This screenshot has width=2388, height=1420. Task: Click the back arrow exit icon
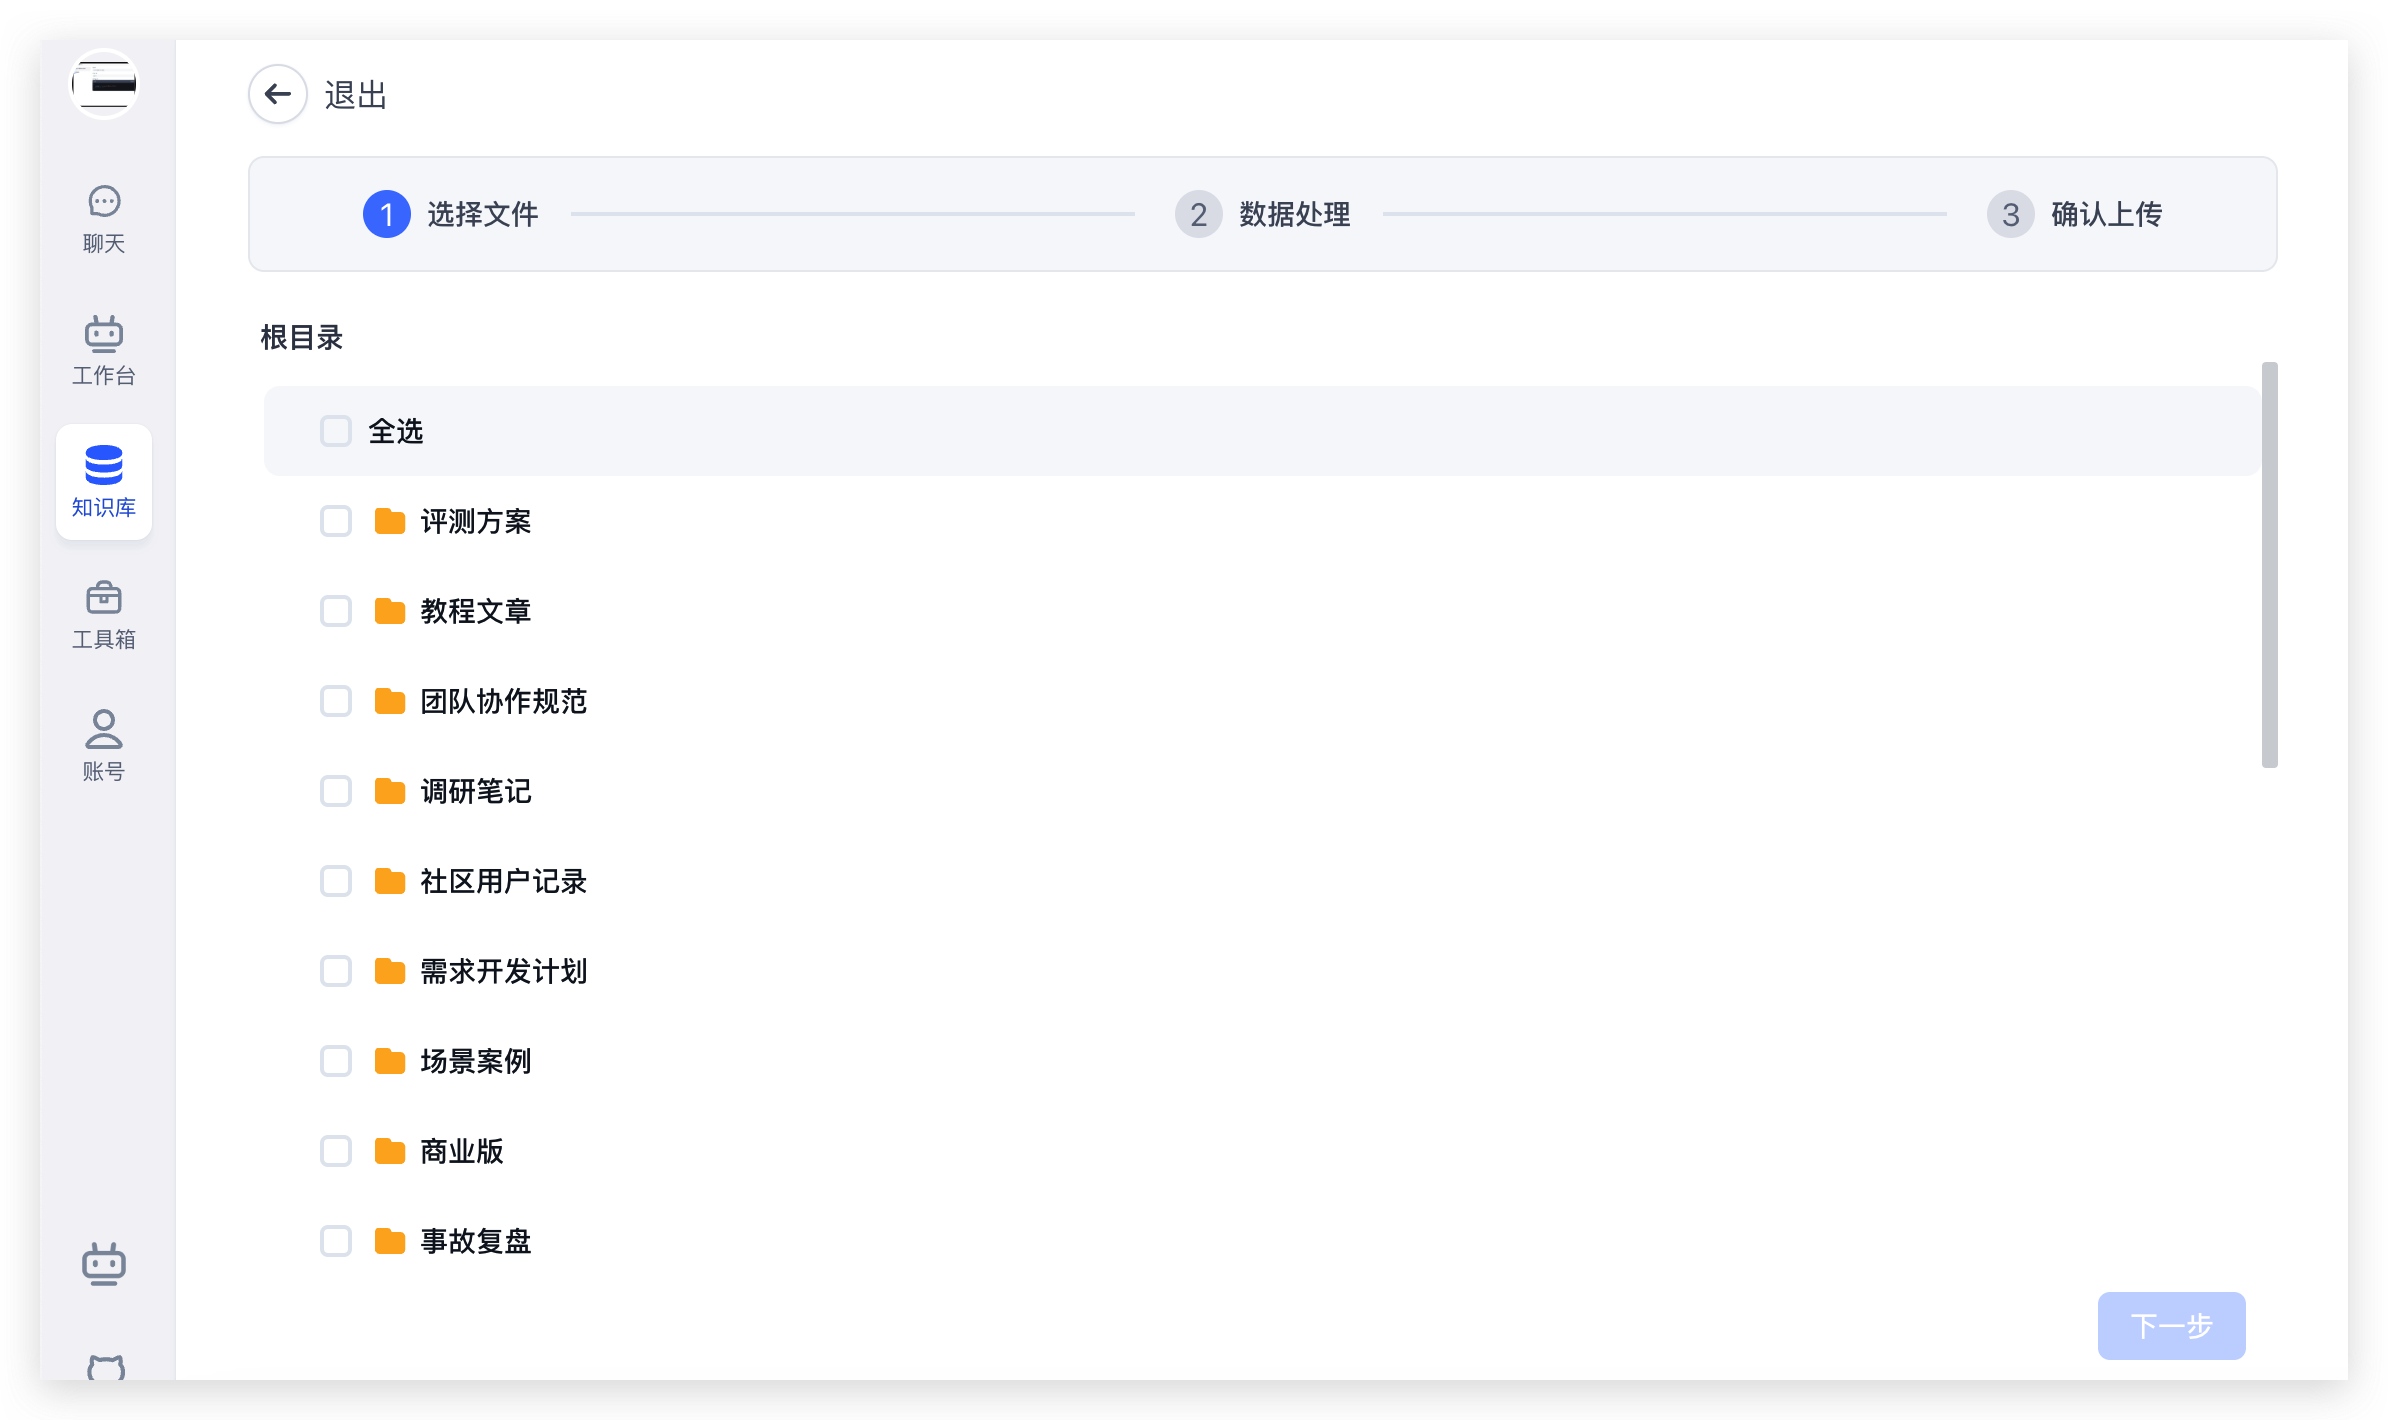(x=277, y=94)
